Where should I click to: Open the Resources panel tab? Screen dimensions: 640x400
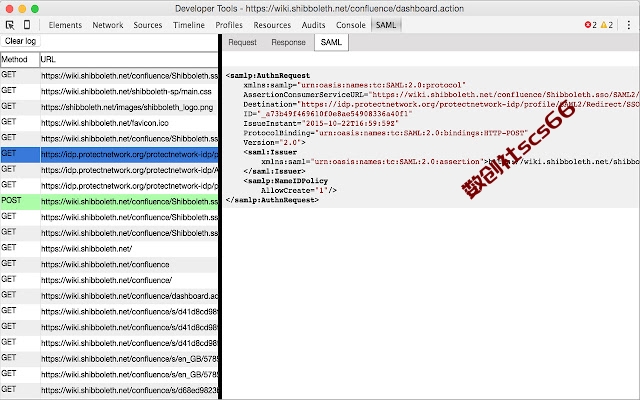click(272, 25)
